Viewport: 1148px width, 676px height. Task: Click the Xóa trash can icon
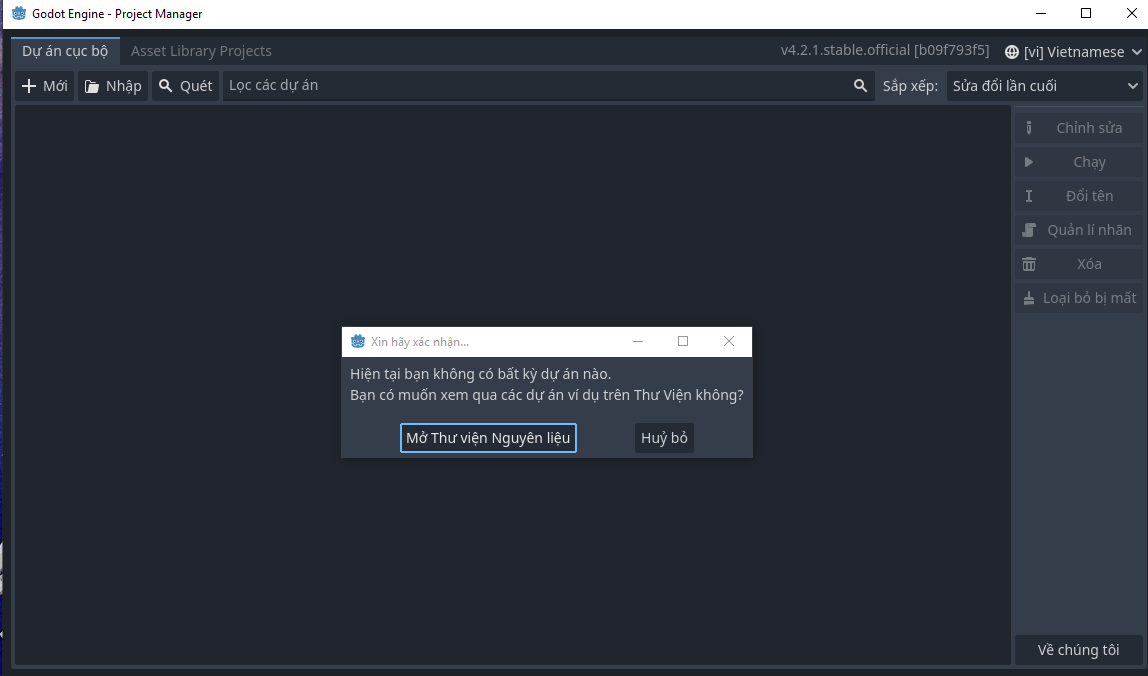(x=1028, y=264)
